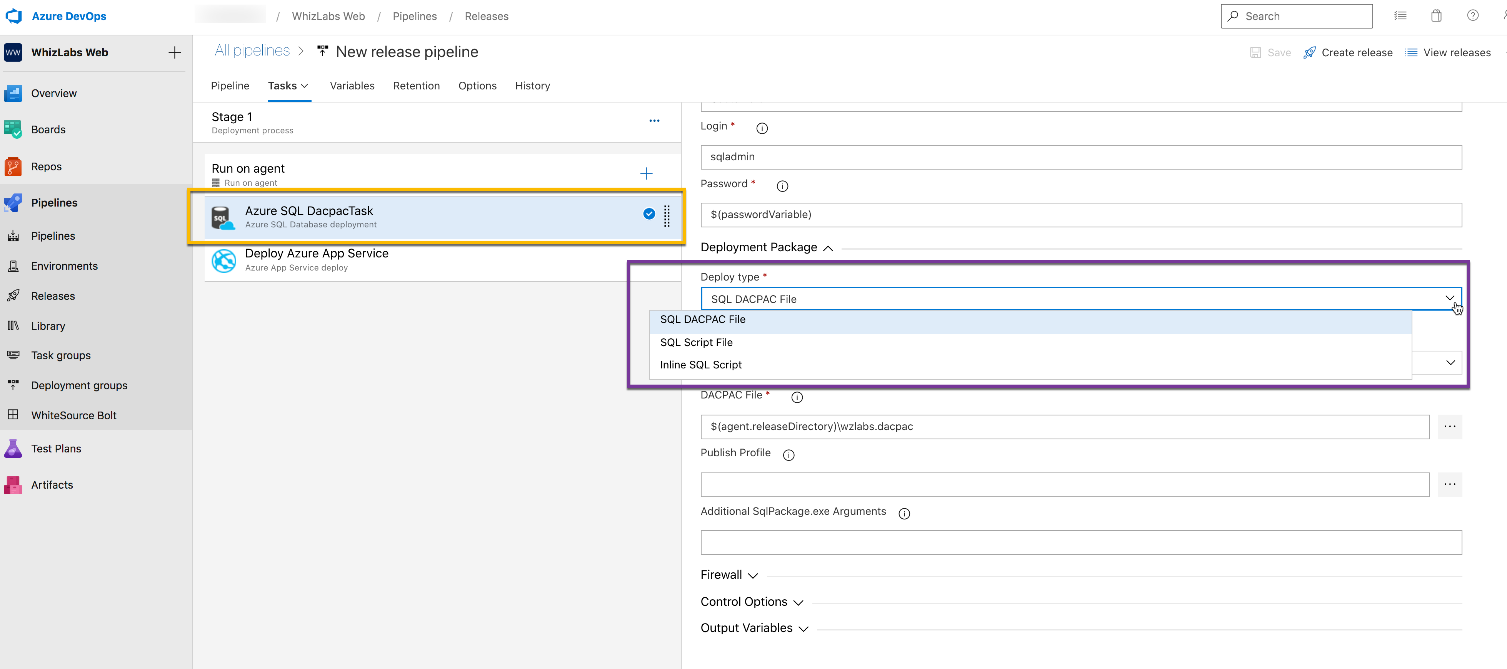Open Artifacts in the sidebar
Image resolution: width=1507 pixels, height=669 pixels.
pyautogui.click(x=52, y=484)
